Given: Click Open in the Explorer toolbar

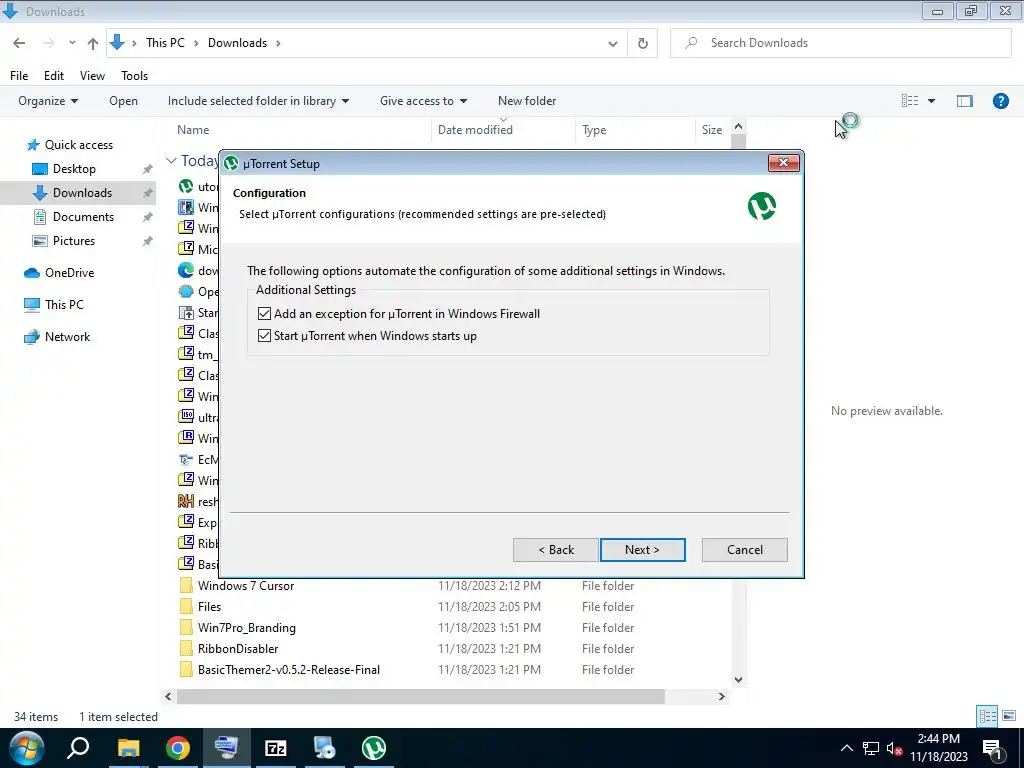Looking at the screenshot, I should [x=123, y=101].
